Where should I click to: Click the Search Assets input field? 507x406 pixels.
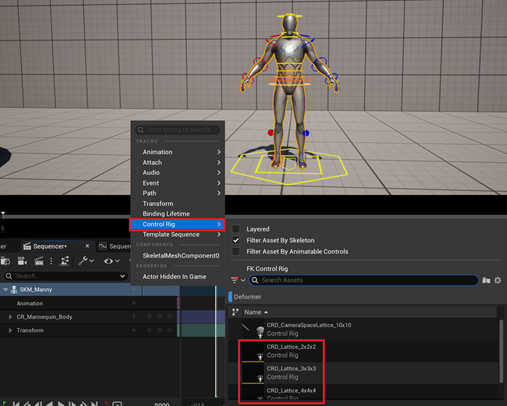pyautogui.click(x=364, y=280)
